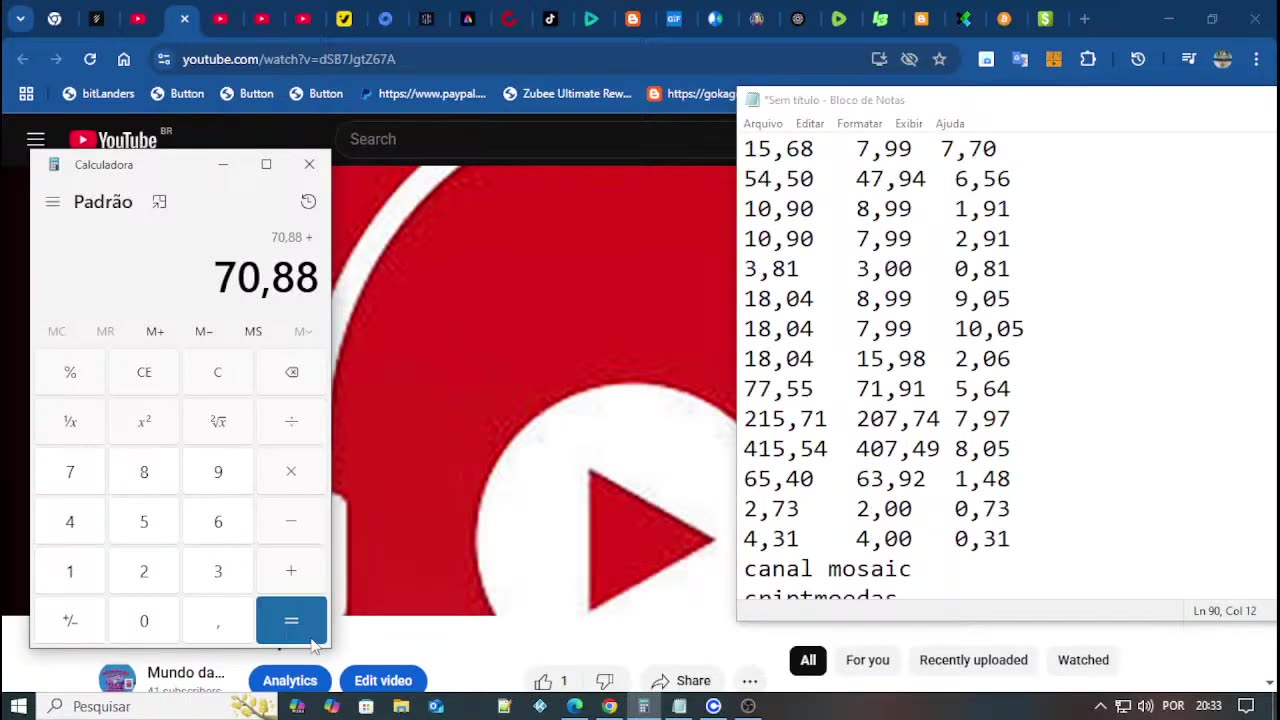
Task: Click the MS memory store key
Action: click(253, 331)
